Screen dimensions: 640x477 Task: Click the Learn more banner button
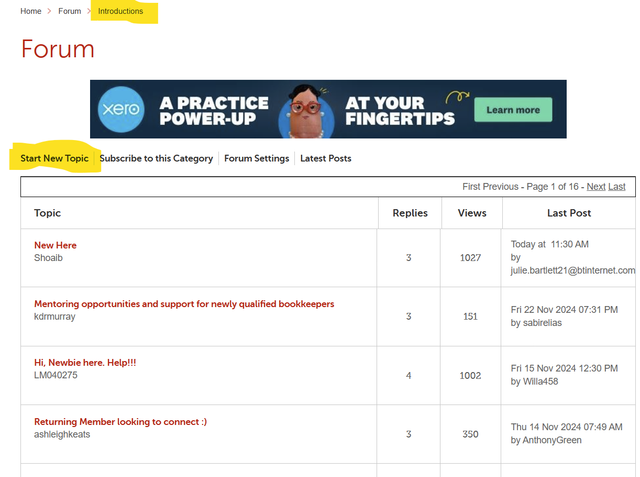coord(513,110)
